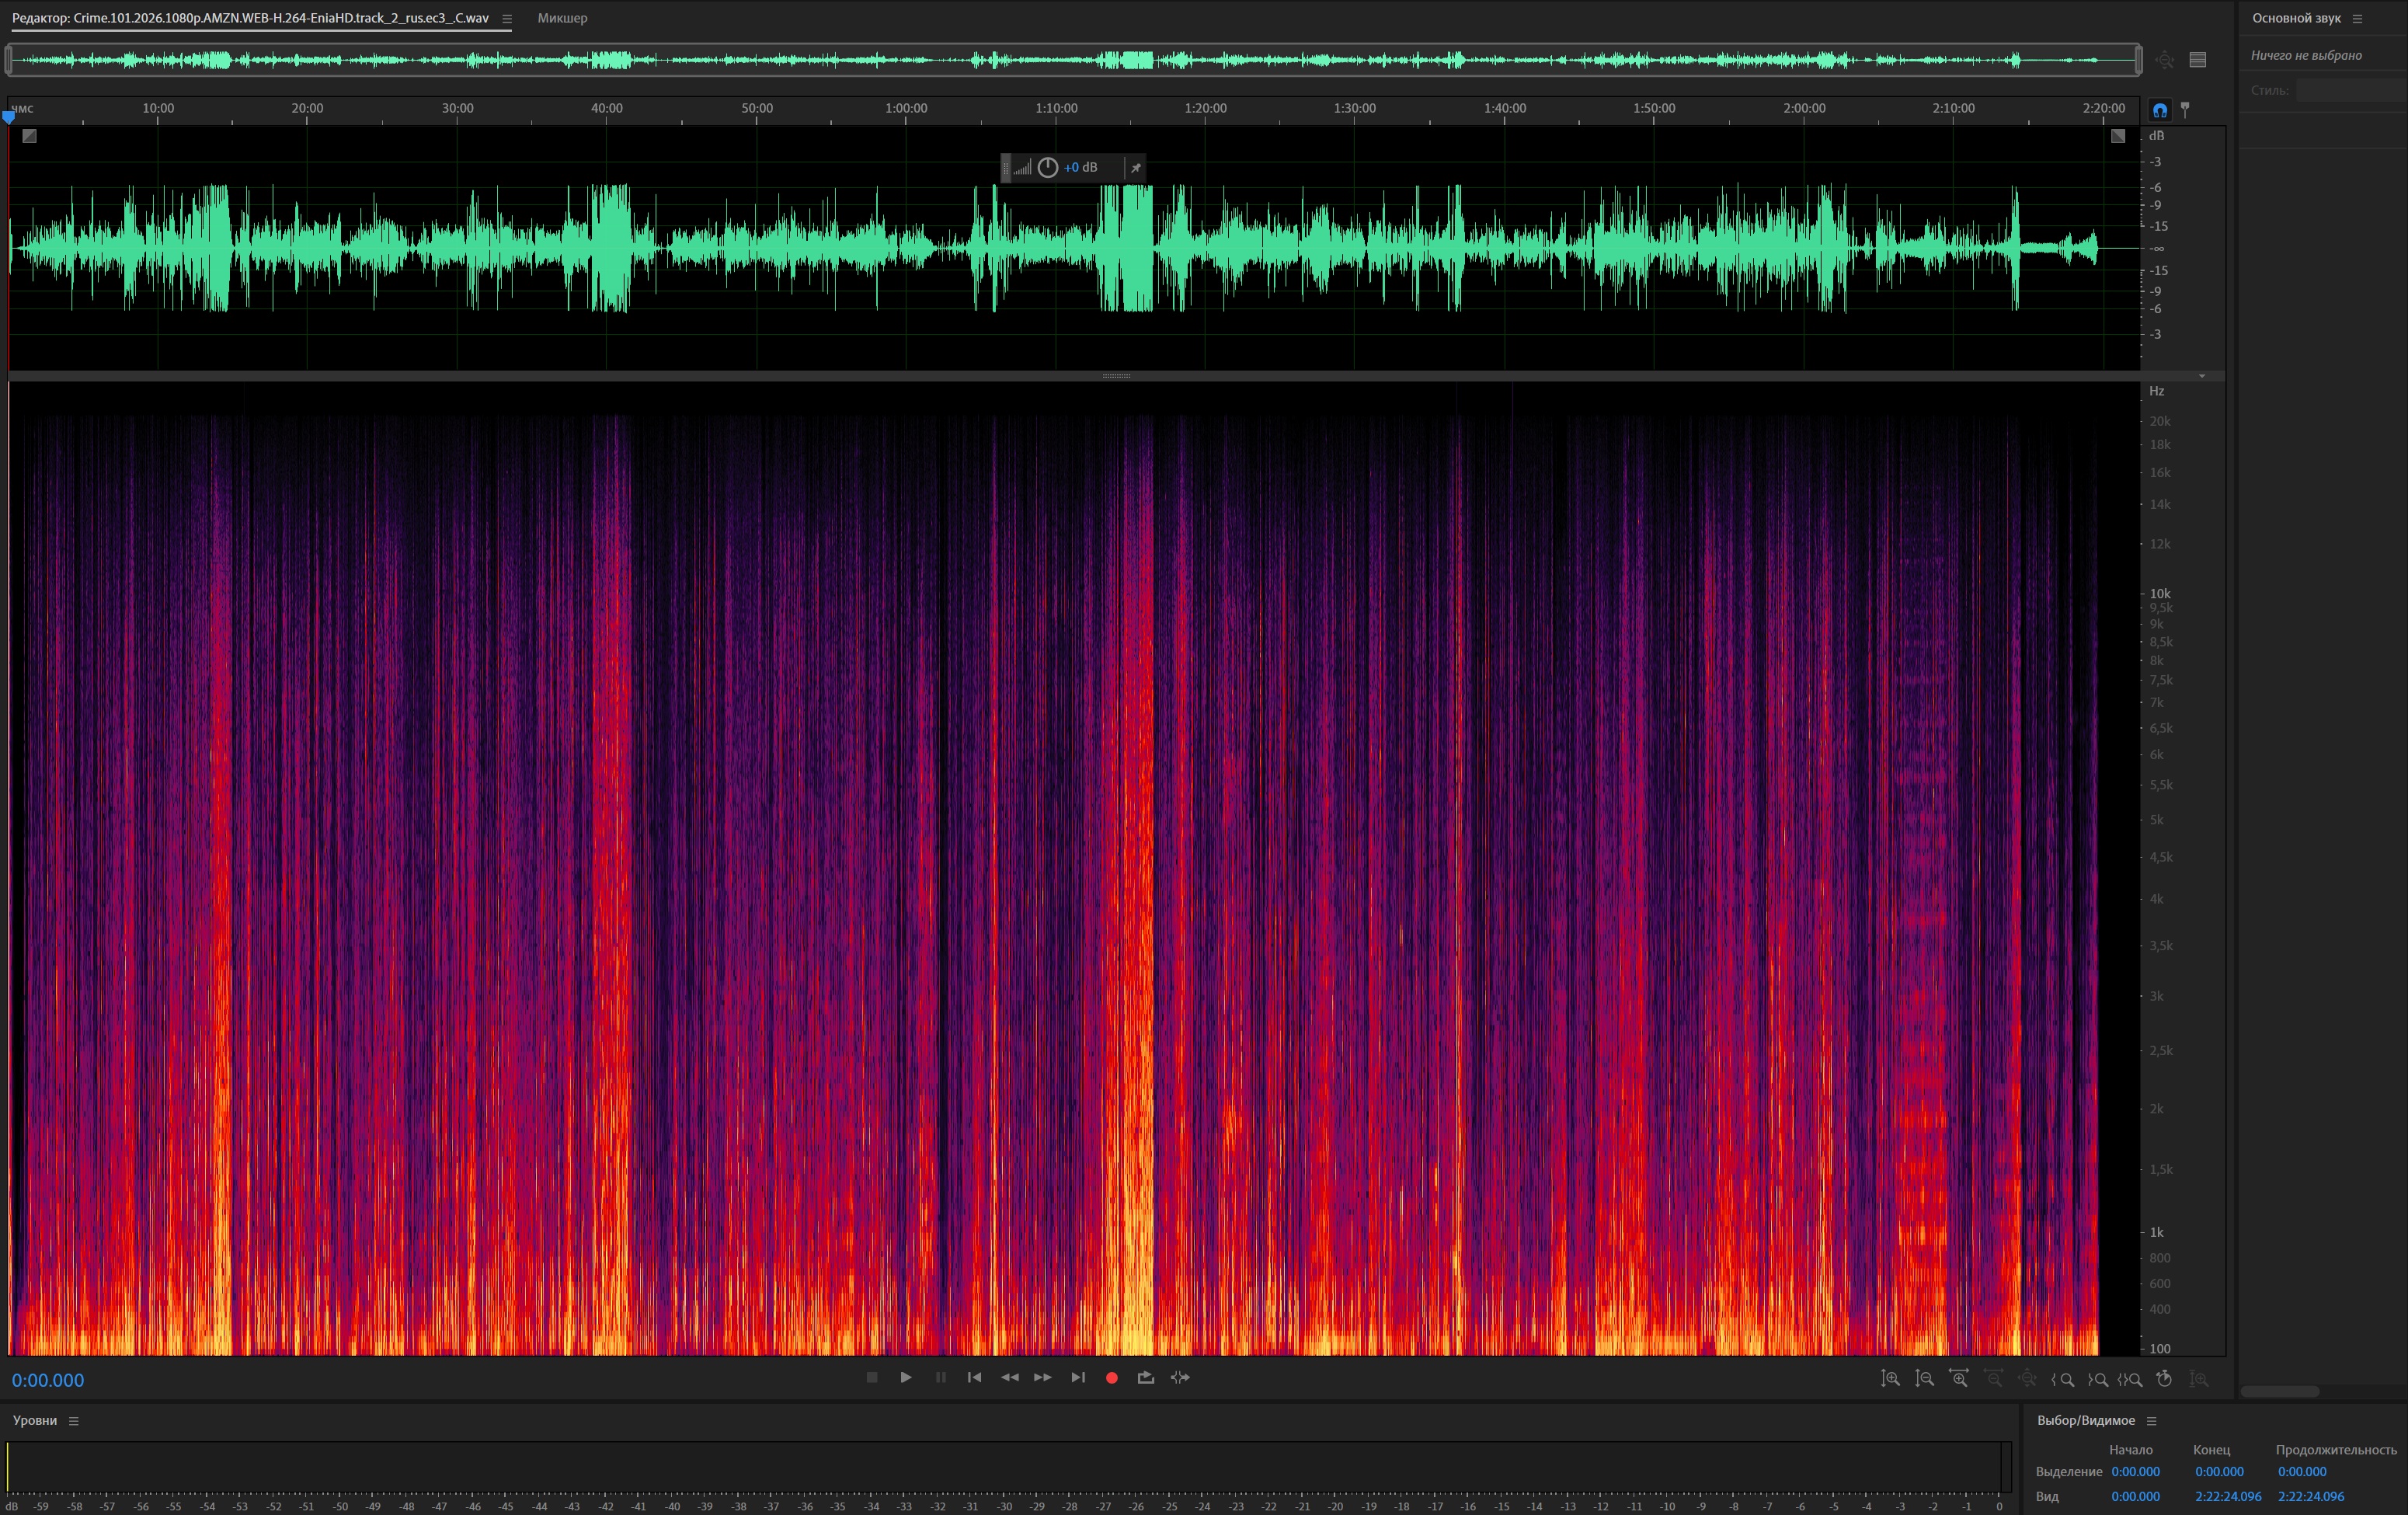This screenshot has width=2408, height=1515.
Task: Click the Loop Playback icon
Action: tap(1146, 1378)
